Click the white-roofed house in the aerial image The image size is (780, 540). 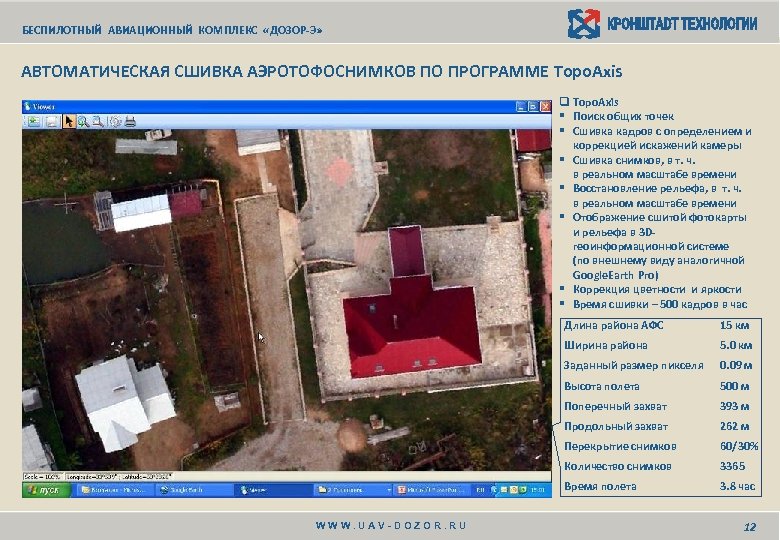click(x=124, y=402)
